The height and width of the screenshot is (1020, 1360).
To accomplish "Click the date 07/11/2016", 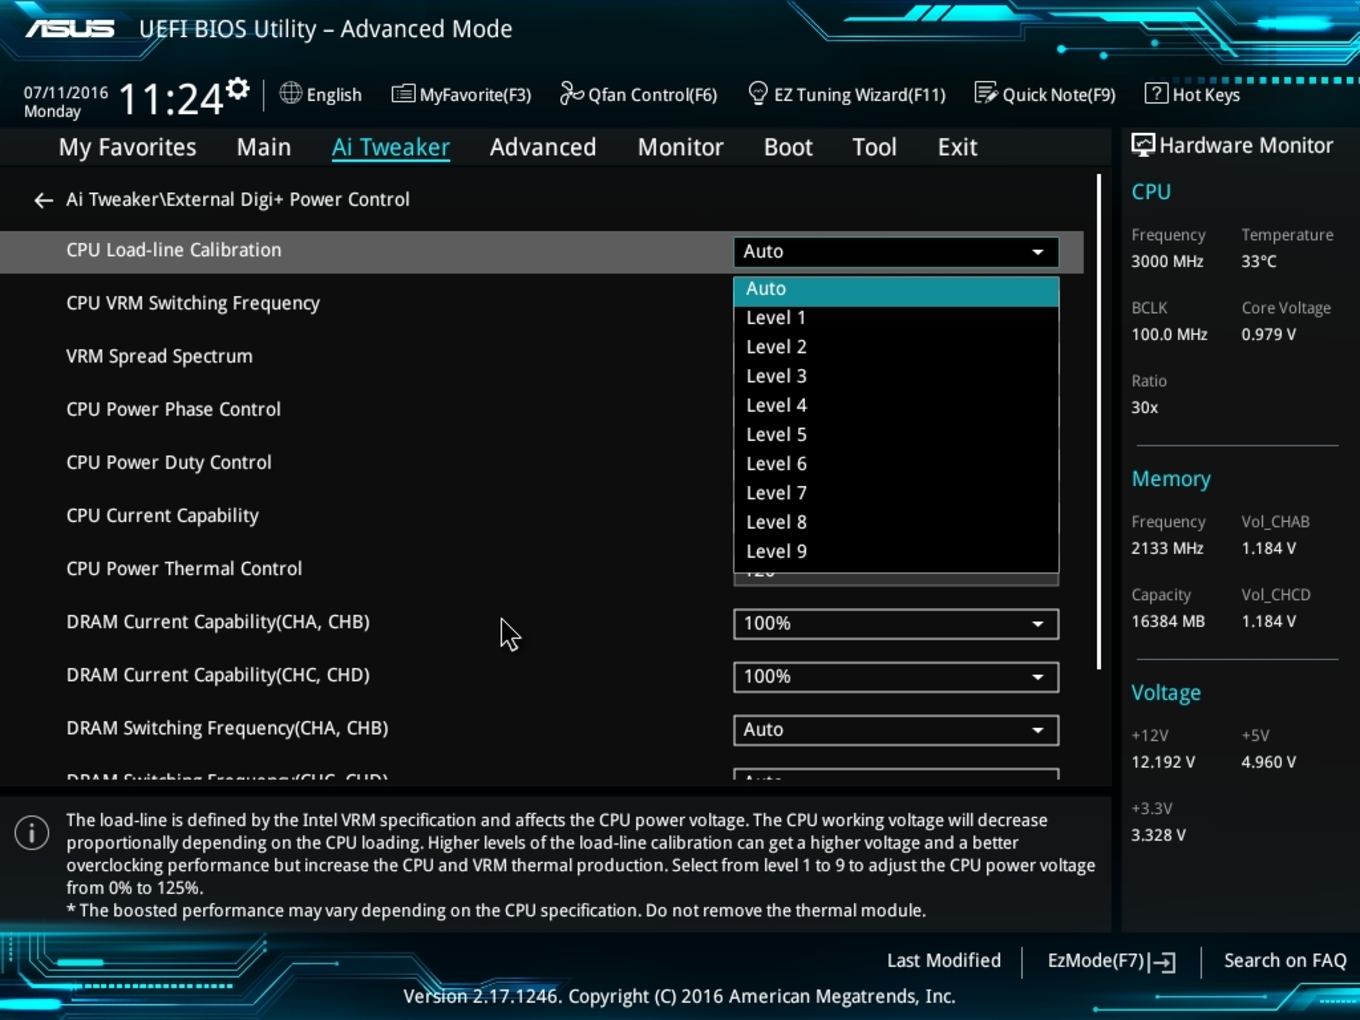I will (x=66, y=92).
